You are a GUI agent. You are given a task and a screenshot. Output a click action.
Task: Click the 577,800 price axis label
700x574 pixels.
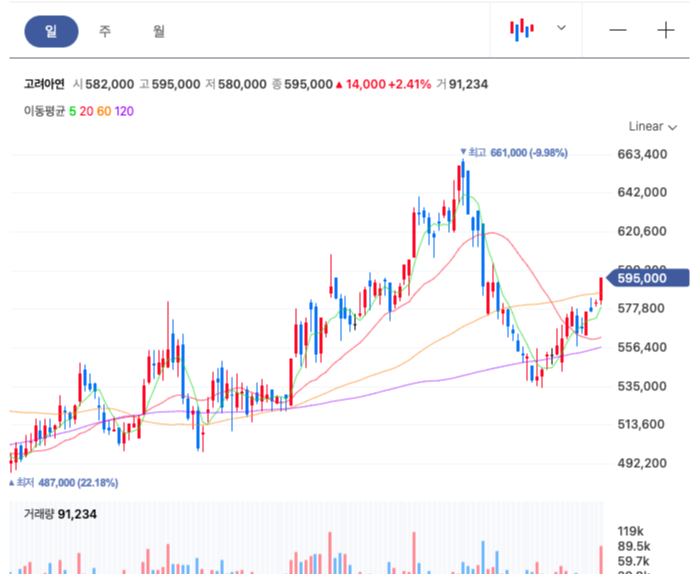[x=641, y=308]
